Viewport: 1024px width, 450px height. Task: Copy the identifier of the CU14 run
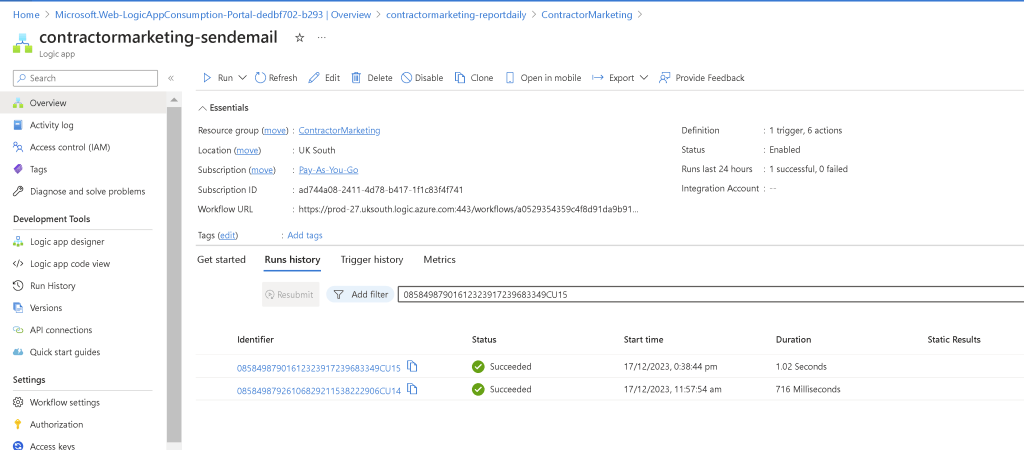point(412,389)
